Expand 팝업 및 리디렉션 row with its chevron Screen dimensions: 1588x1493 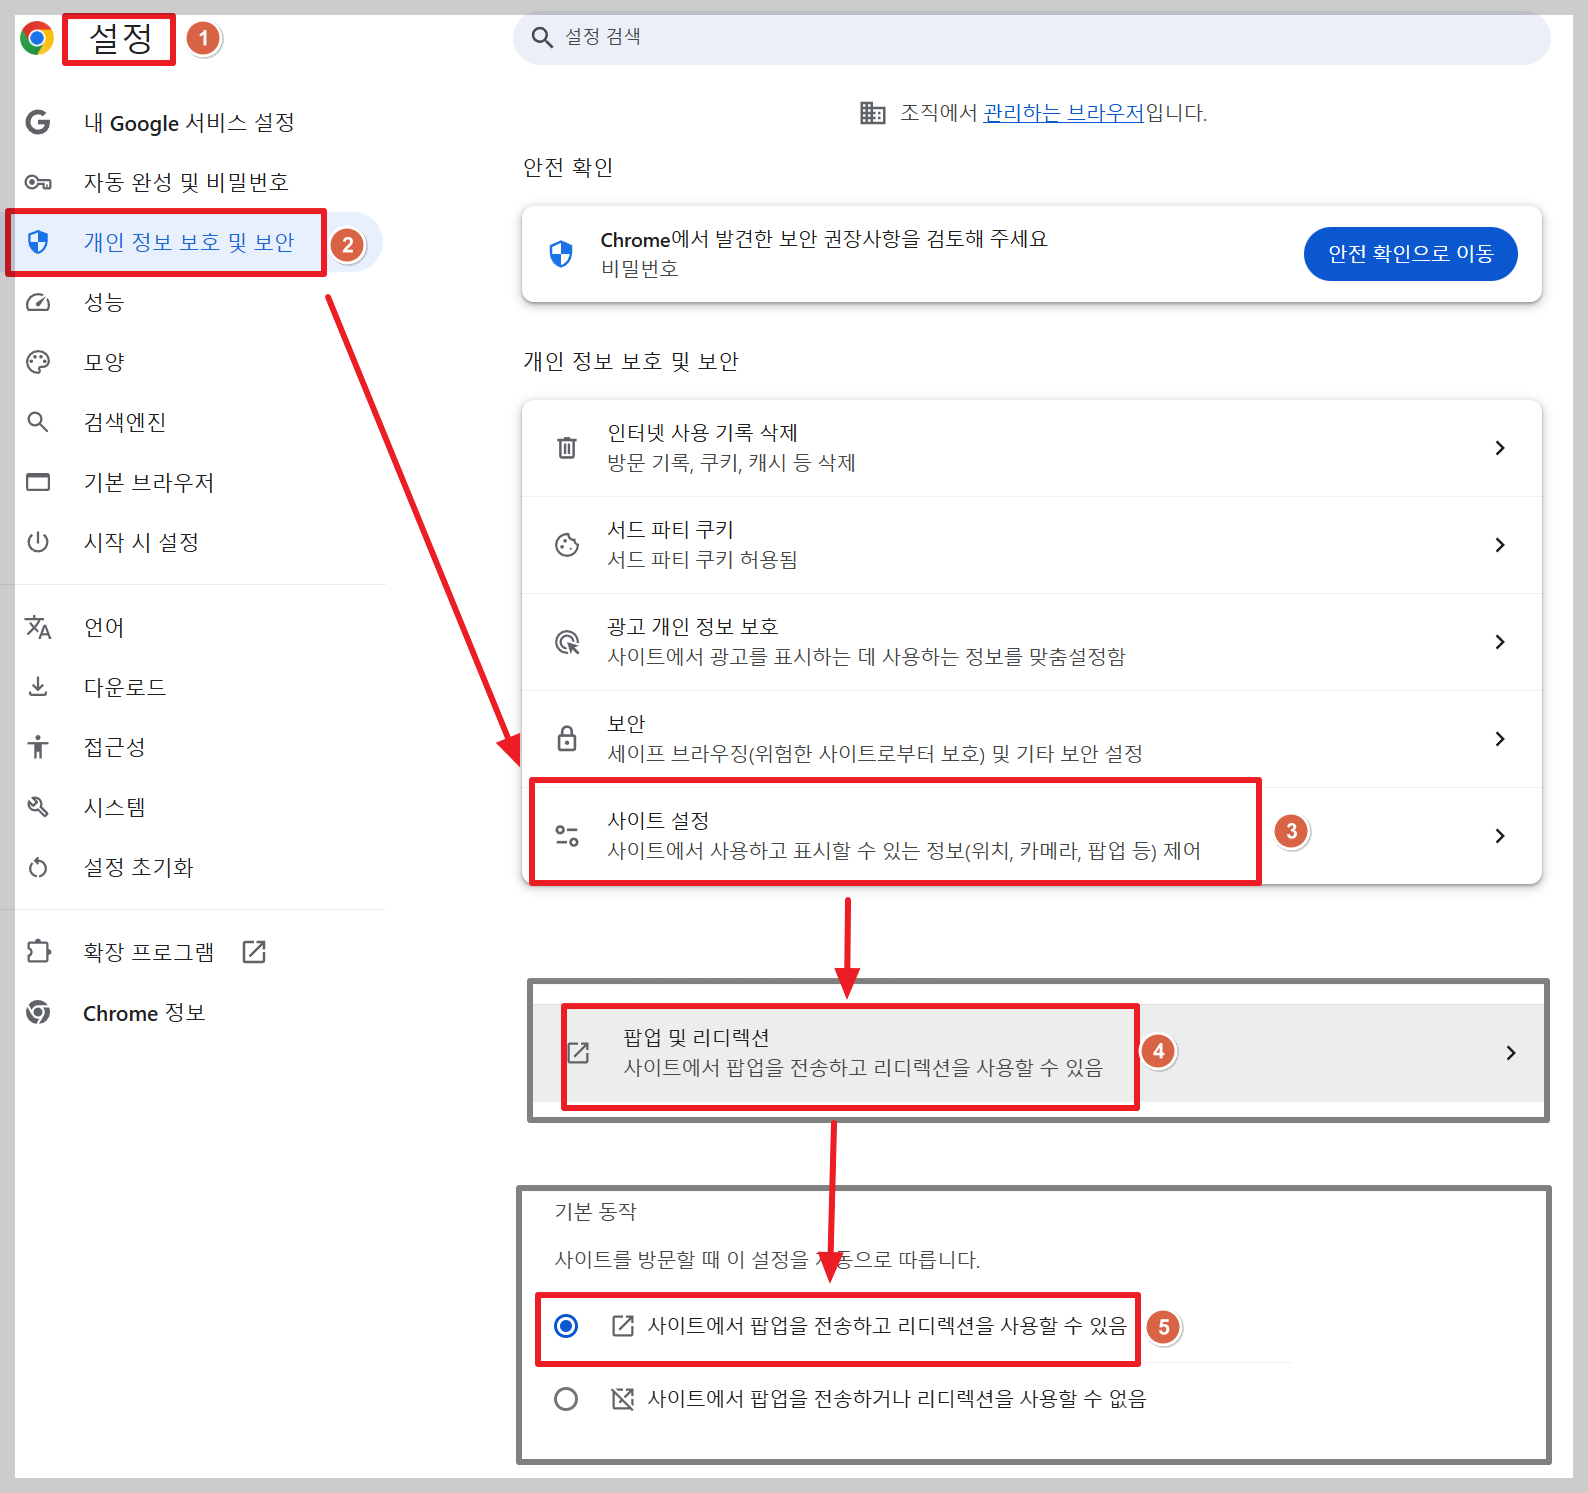(1510, 1053)
